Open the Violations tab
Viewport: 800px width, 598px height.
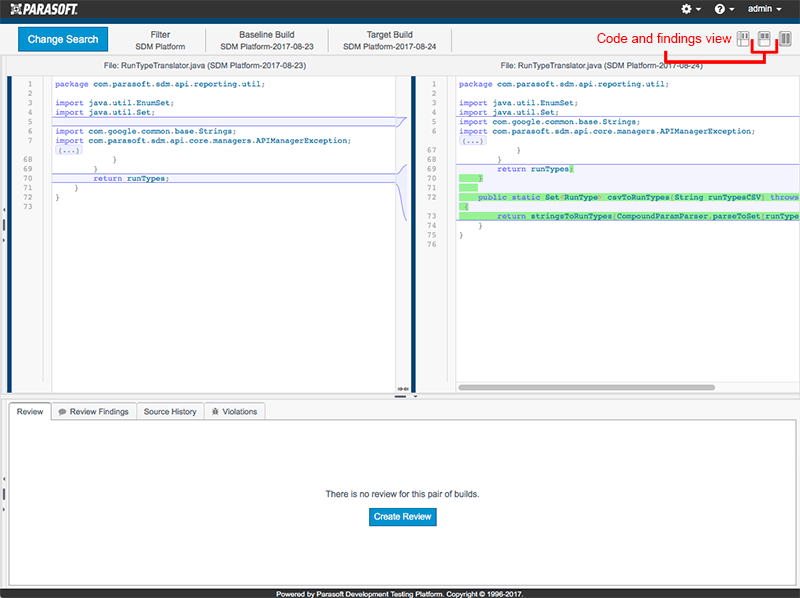(x=235, y=411)
